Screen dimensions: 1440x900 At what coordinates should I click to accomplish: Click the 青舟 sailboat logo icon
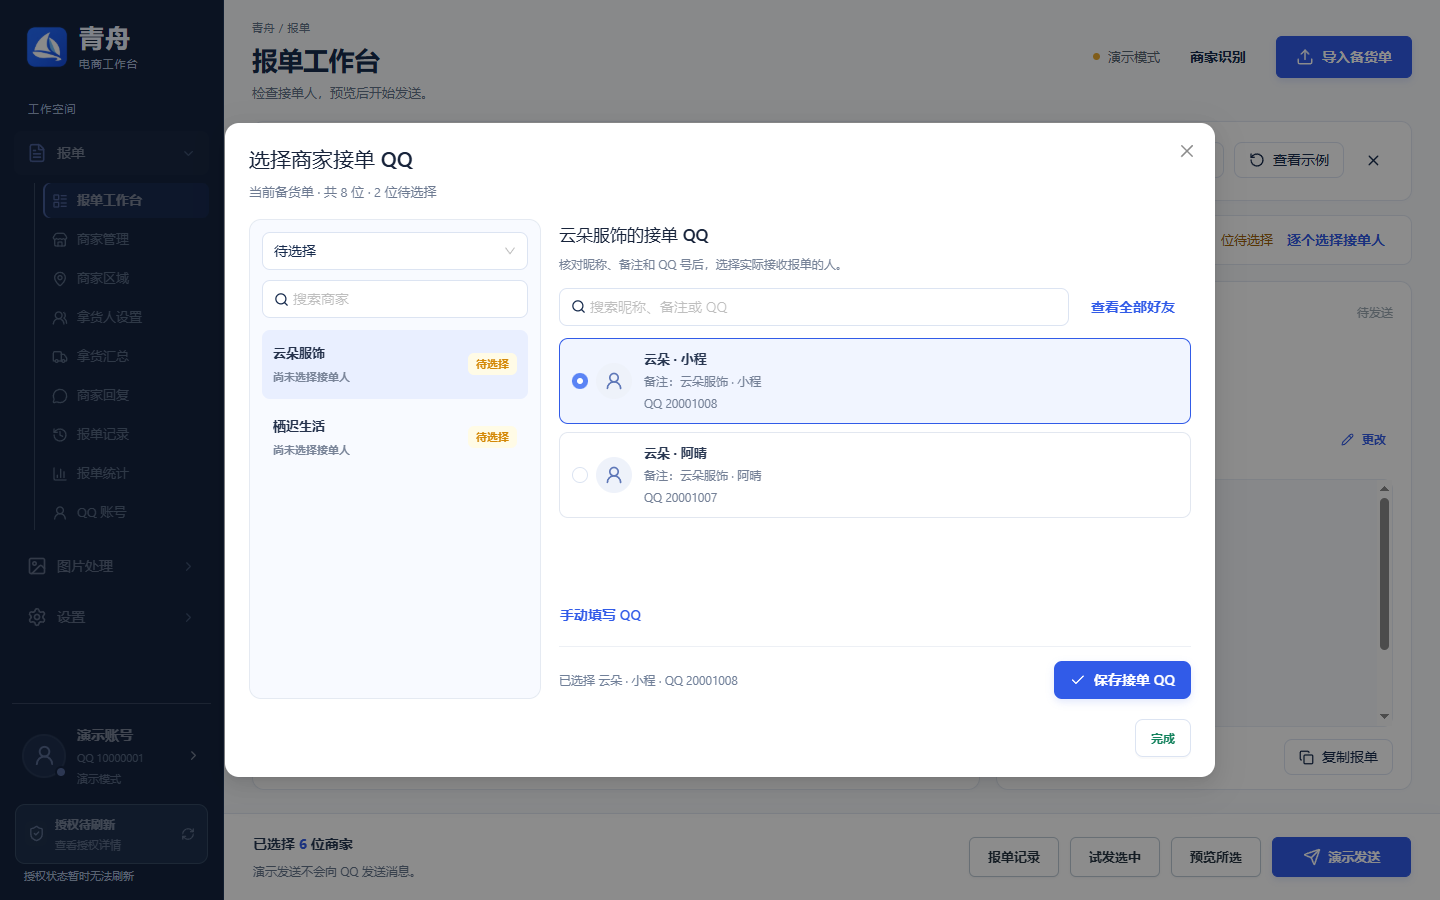[x=47, y=47]
